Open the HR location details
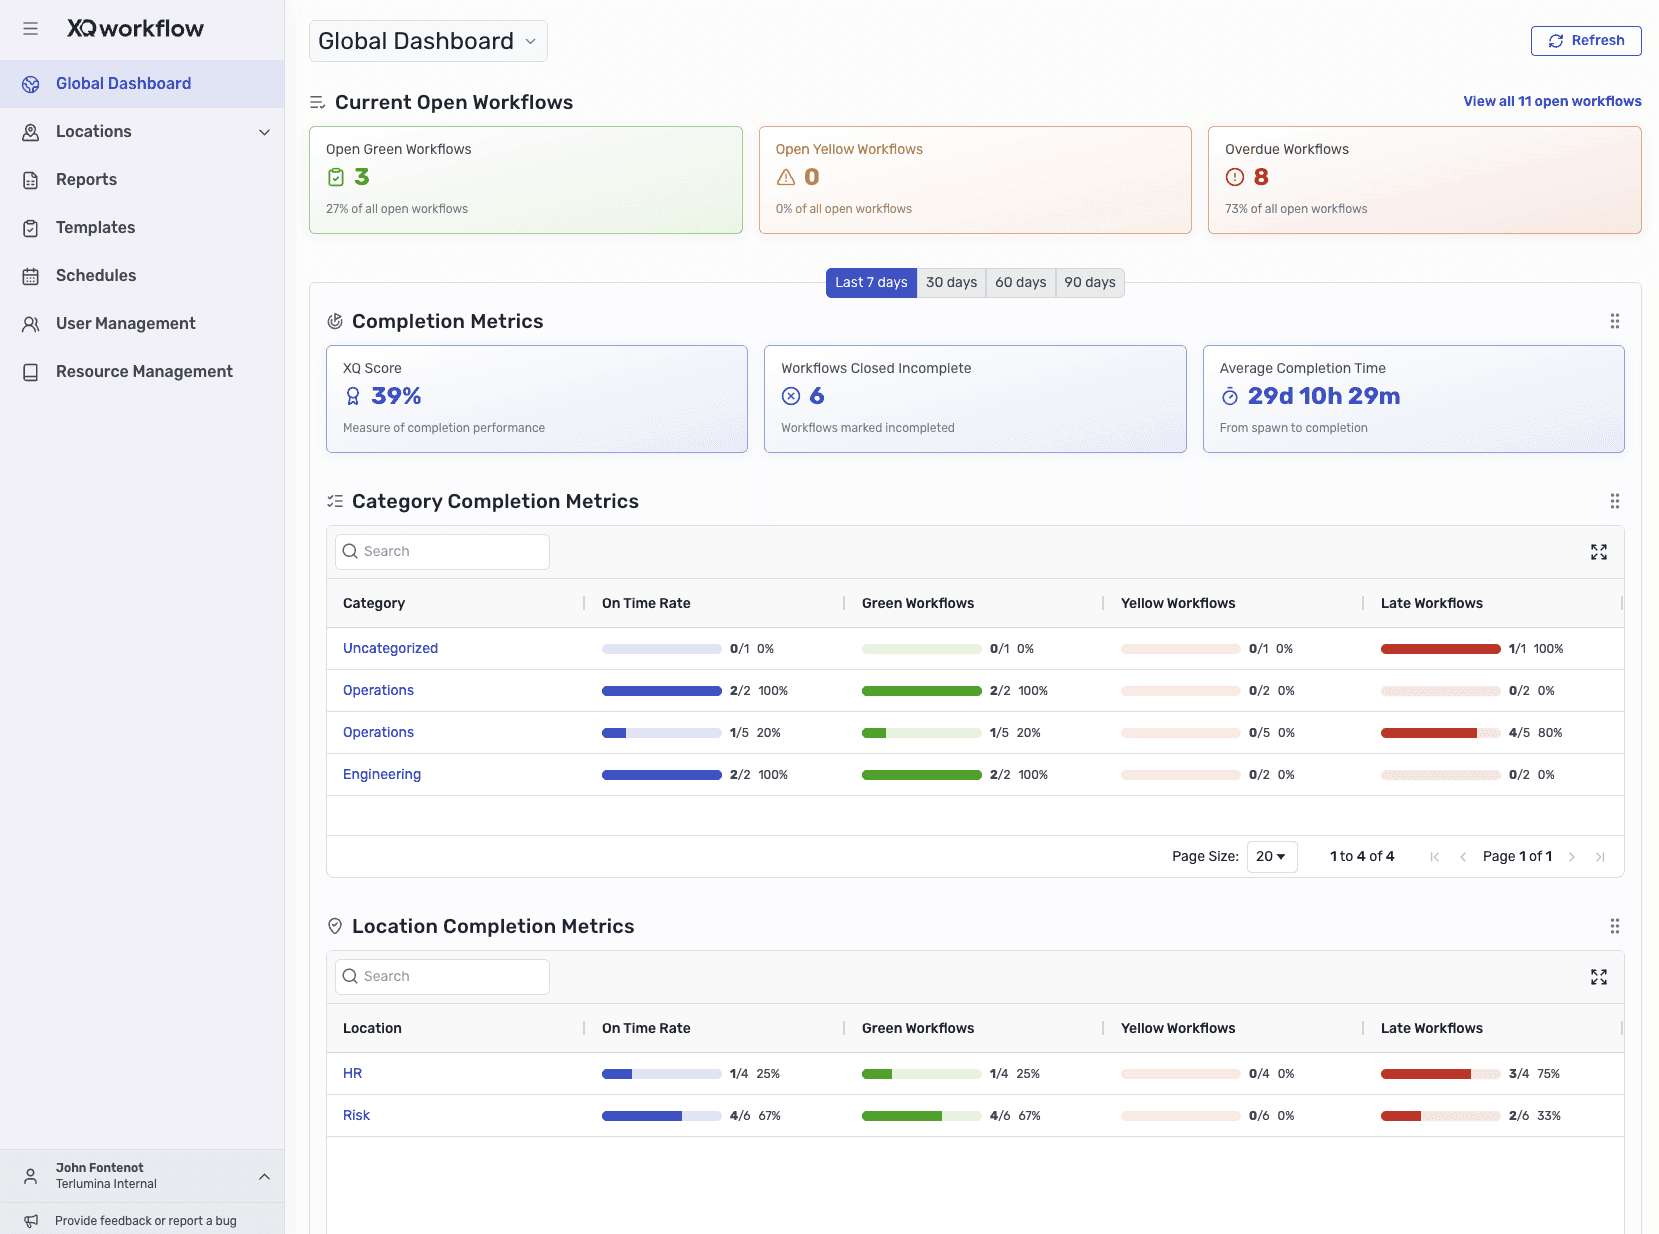Image resolution: width=1659 pixels, height=1234 pixels. (352, 1073)
